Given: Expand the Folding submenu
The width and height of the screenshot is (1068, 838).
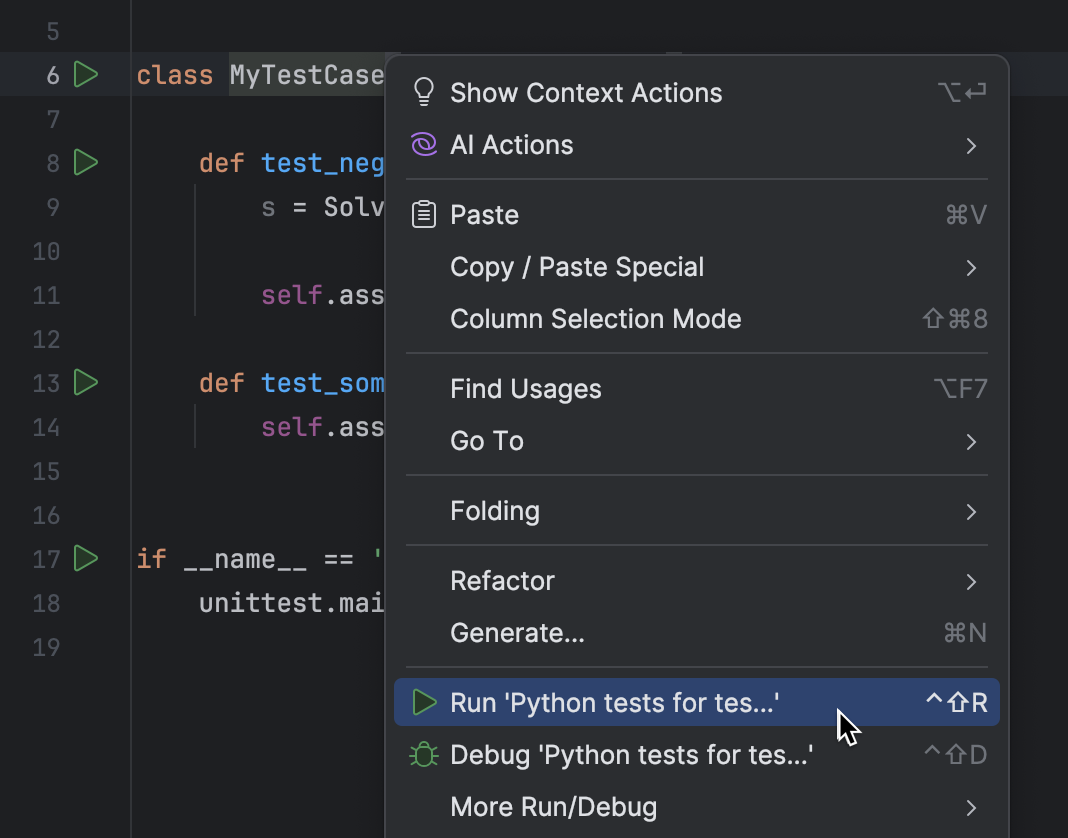Looking at the screenshot, I should 494,510.
